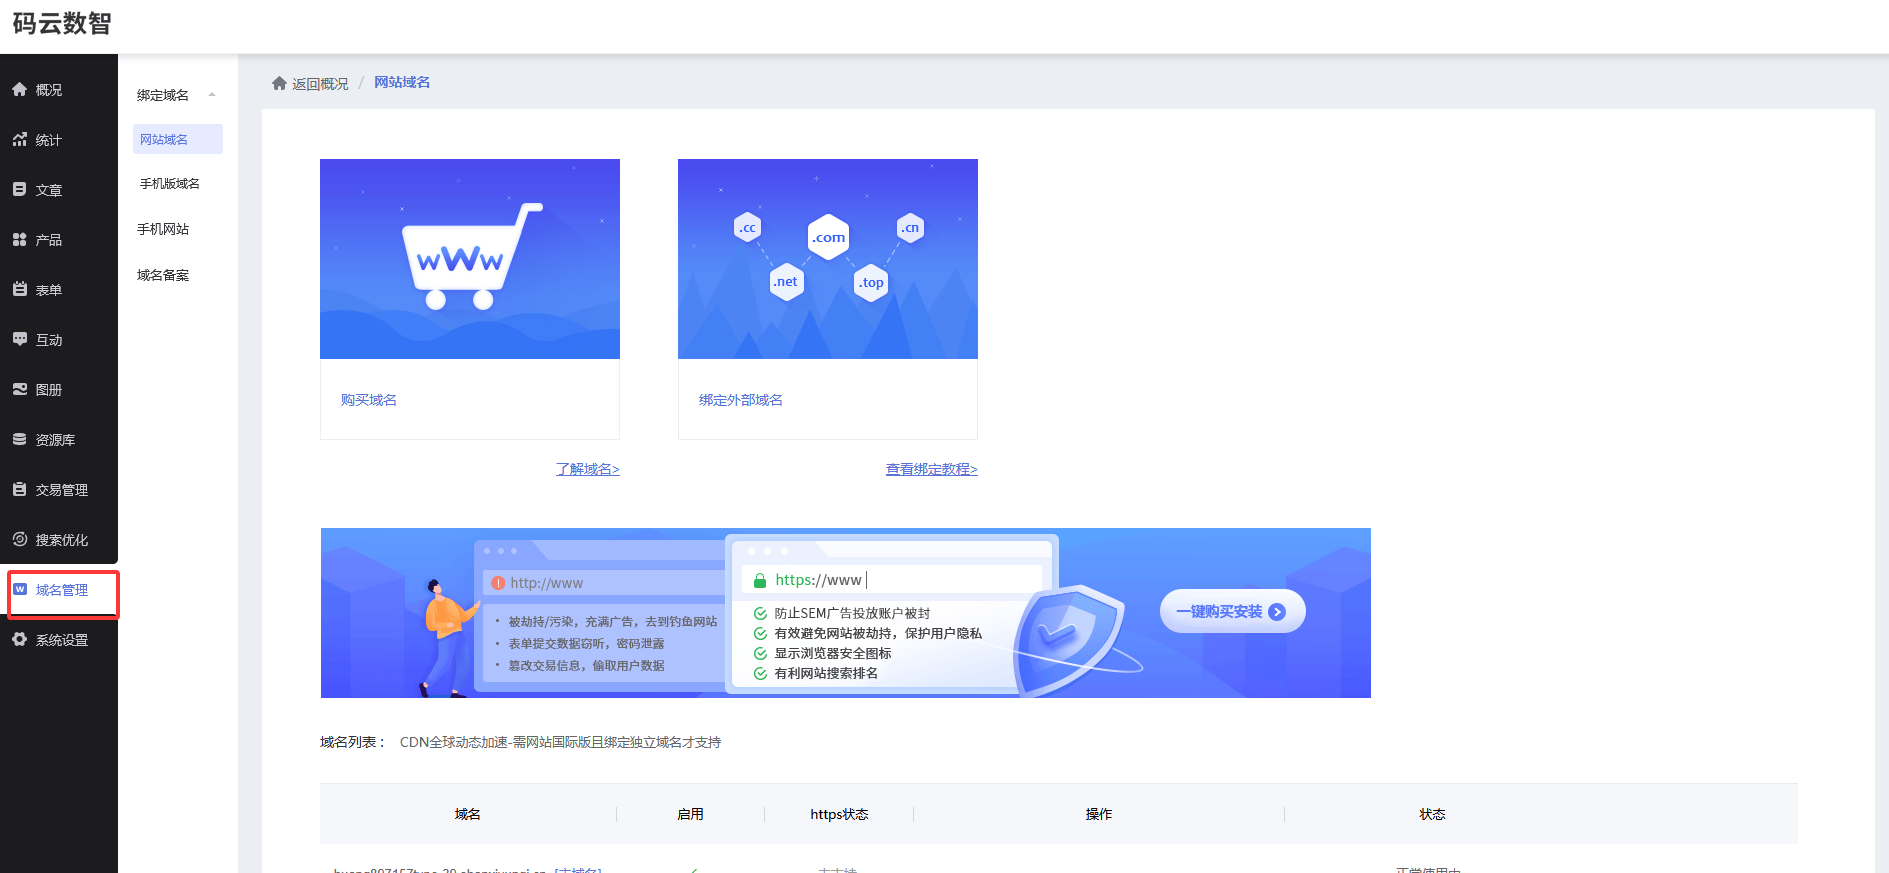Click the 产品 products grid icon
1889x873 pixels.
tap(19, 240)
